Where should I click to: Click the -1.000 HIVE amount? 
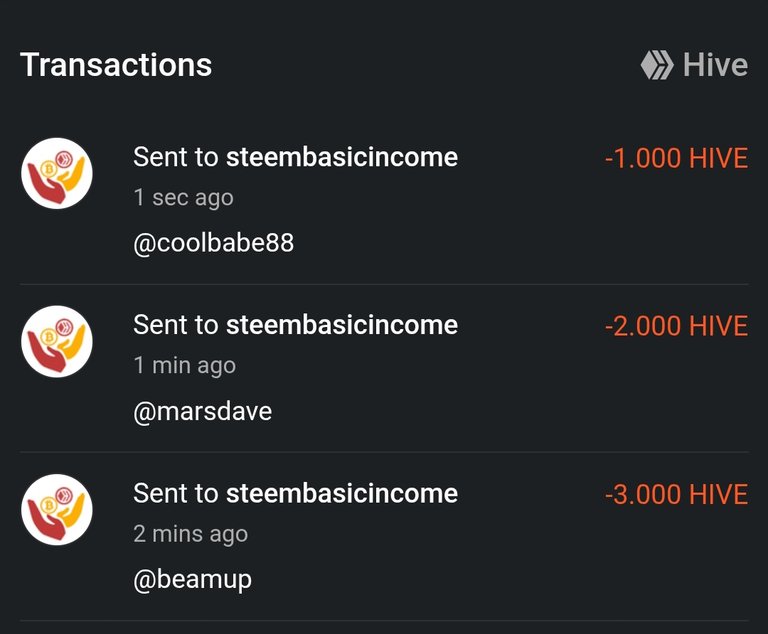(676, 158)
